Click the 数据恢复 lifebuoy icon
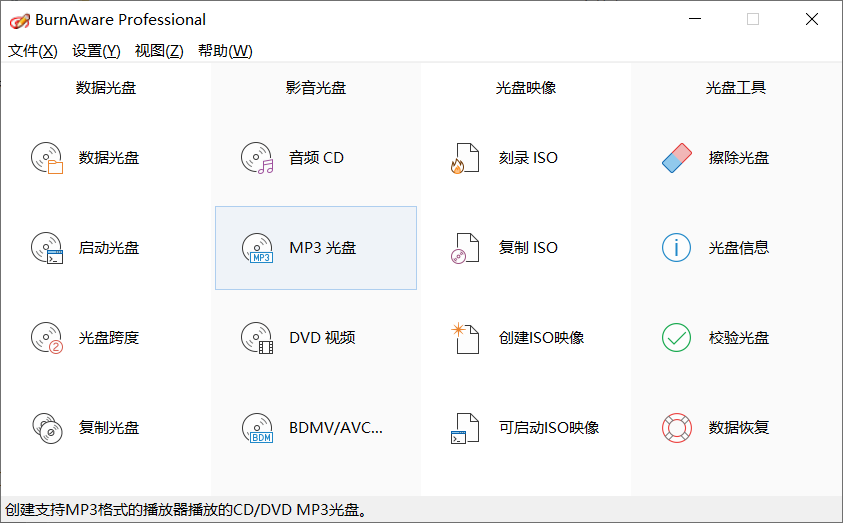Image resolution: width=843 pixels, height=523 pixels. (x=676, y=428)
